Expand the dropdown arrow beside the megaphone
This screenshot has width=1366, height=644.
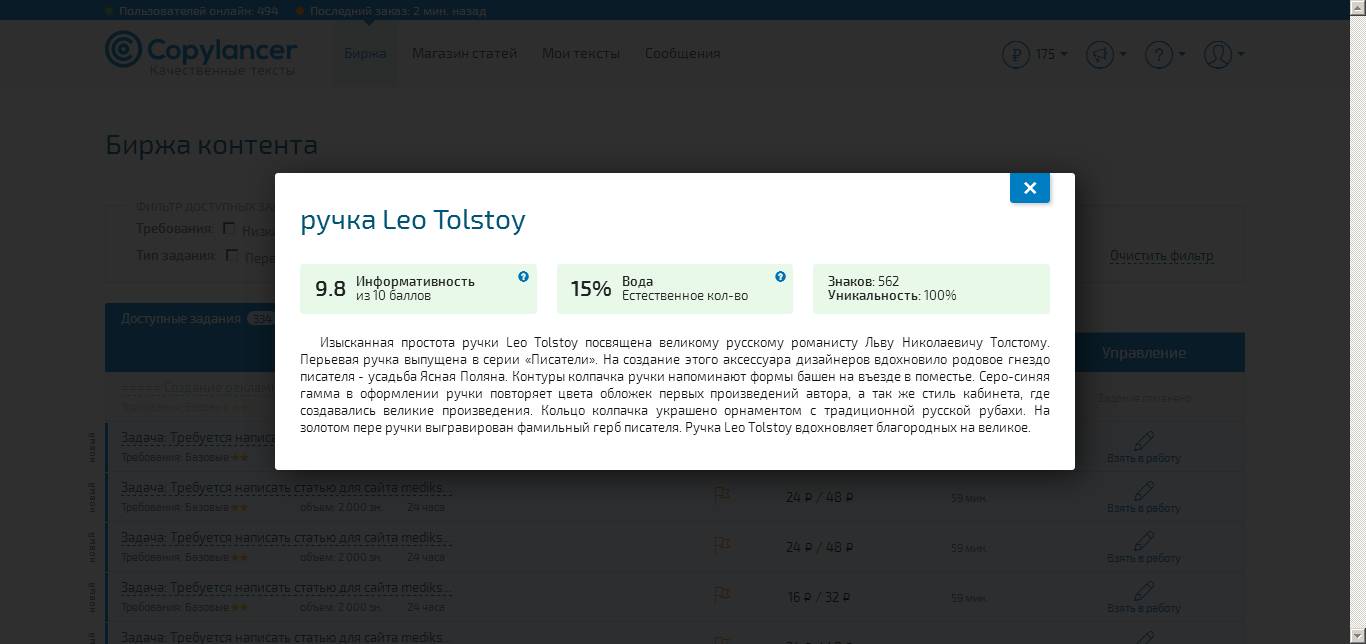(x=1123, y=54)
